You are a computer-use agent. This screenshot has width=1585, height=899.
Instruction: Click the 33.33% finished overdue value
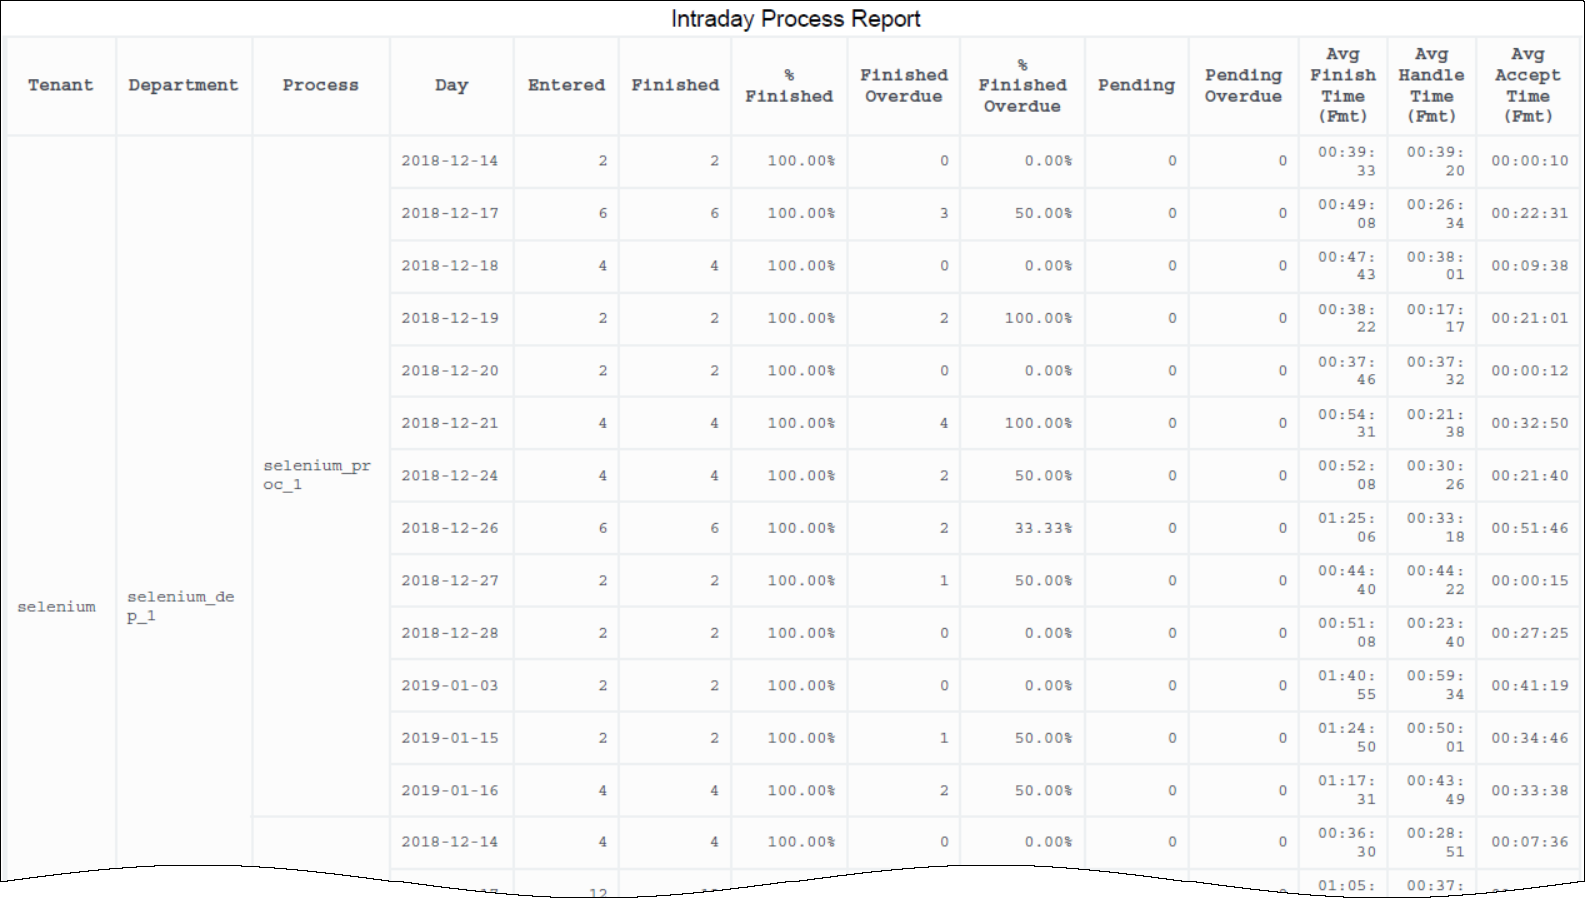click(1043, 528)
